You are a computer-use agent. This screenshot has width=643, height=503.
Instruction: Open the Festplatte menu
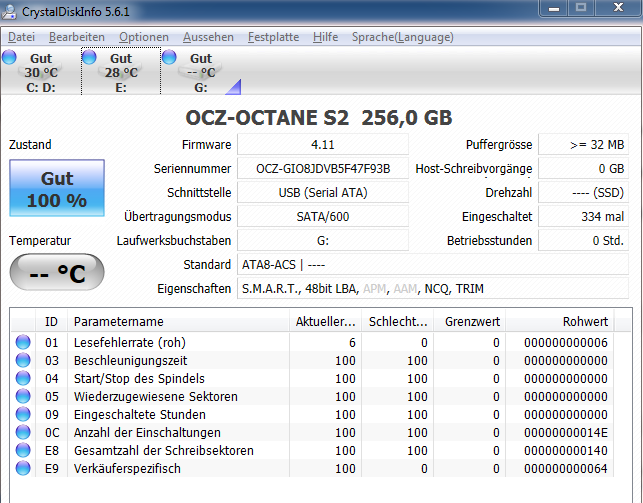click(274, 37)
